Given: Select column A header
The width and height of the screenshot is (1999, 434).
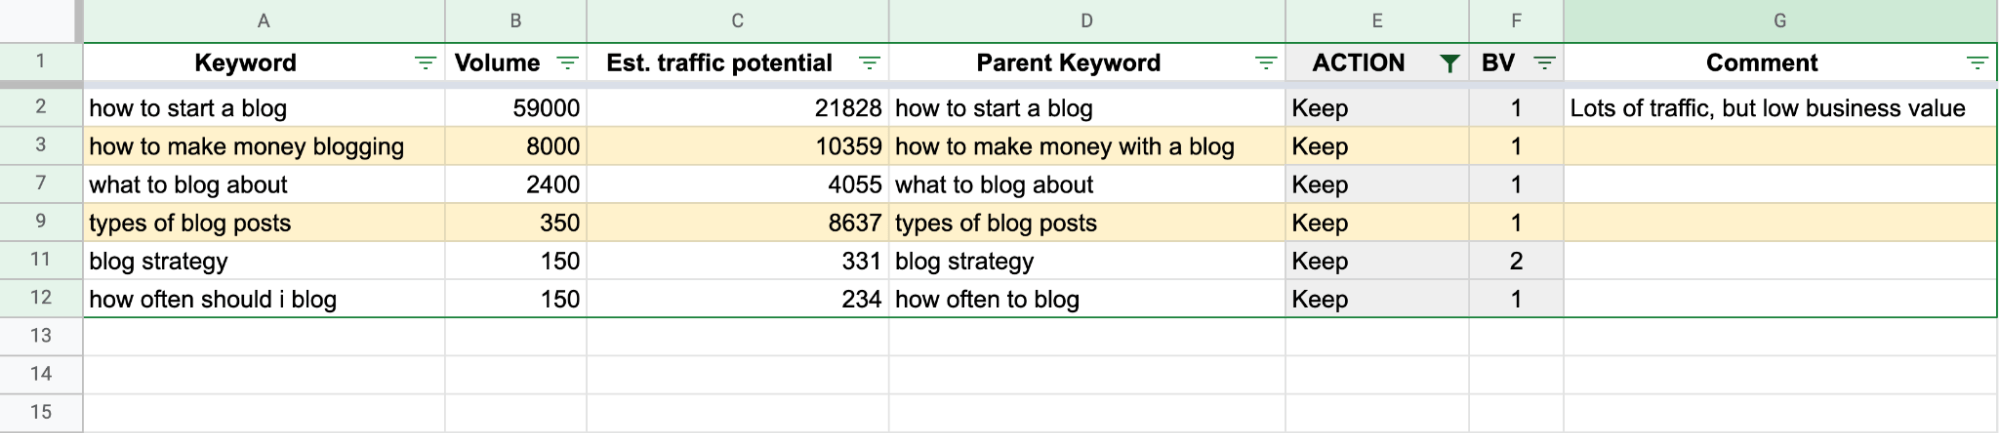Looking at the screenshot, I should coord(264,21).
